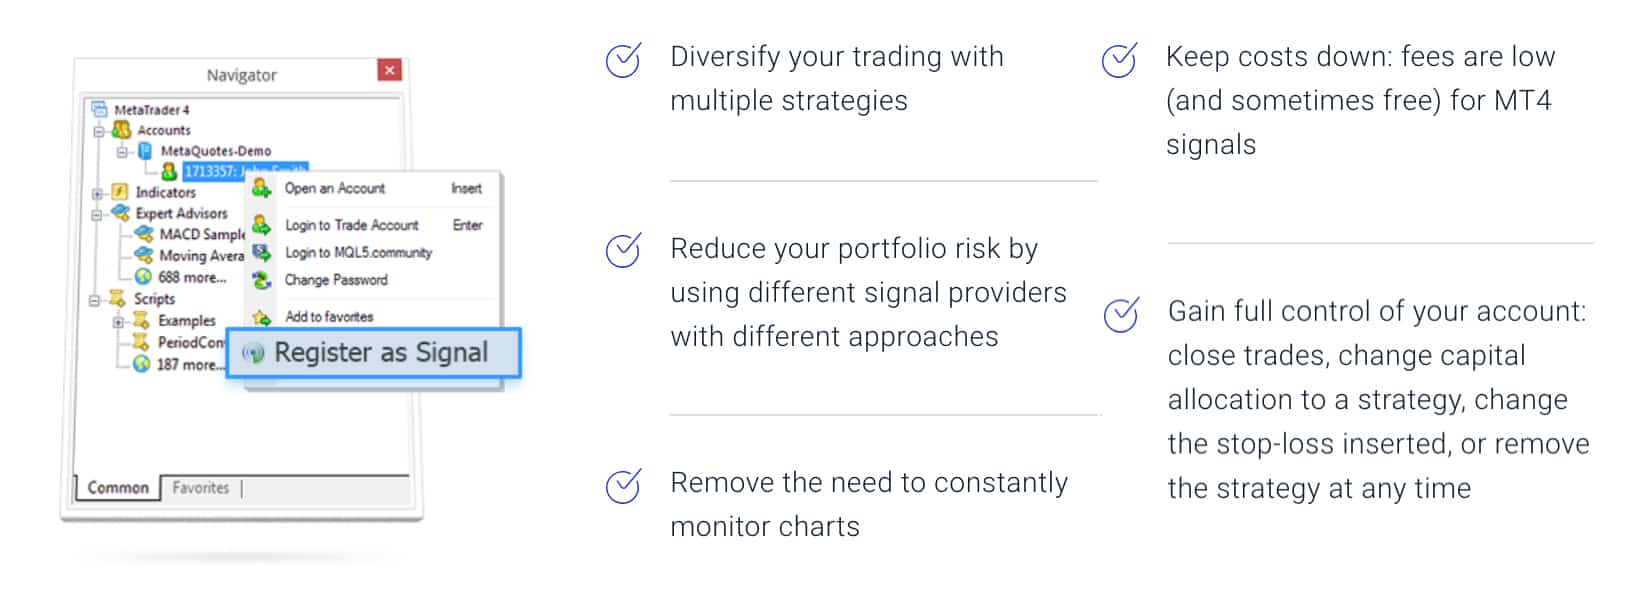1646x592 pixels.
Task: Click the Indicators folder icon
Action: coord(120,192)
